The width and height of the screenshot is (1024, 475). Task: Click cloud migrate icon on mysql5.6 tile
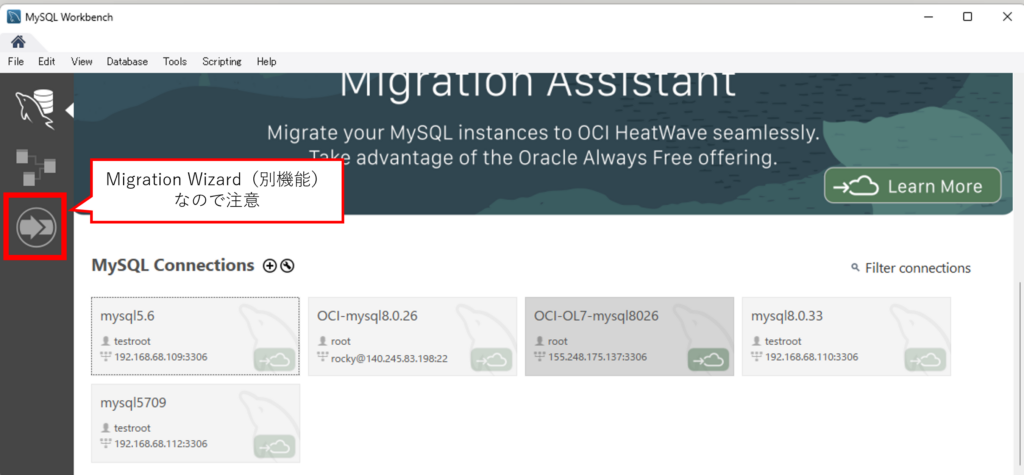point(274,359)
